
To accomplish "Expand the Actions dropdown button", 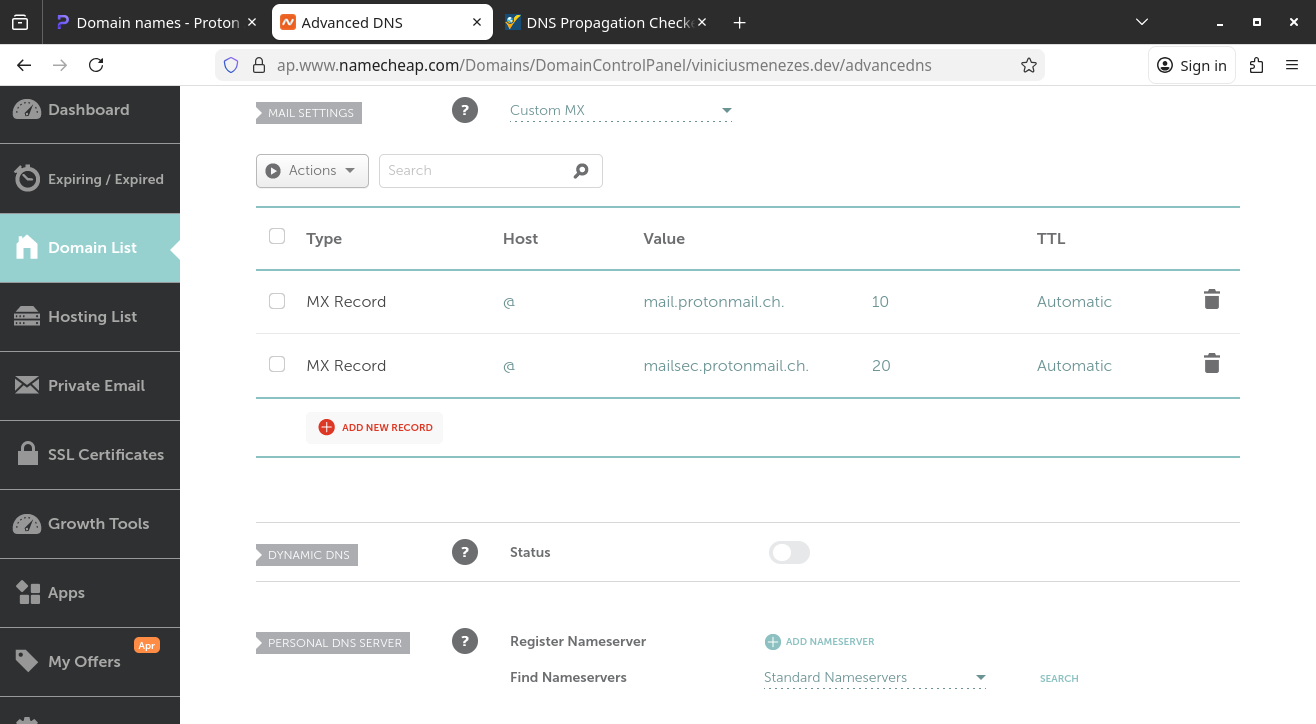I will [x=312, y=171].
